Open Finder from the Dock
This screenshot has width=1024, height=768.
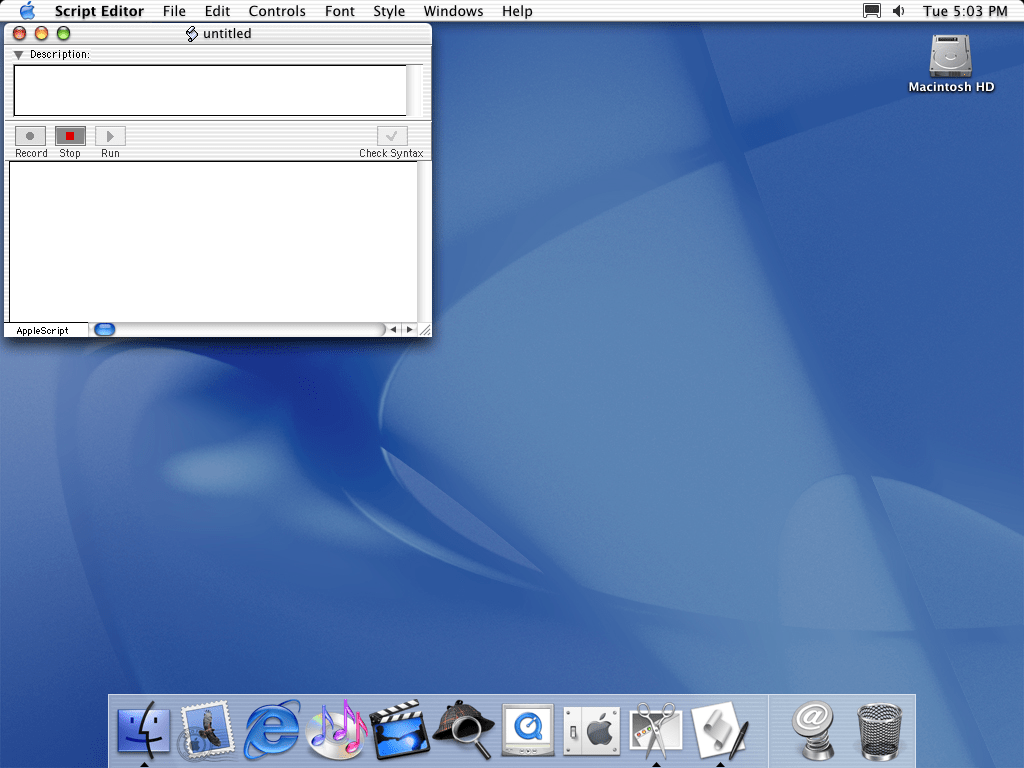(x=143, y=730)
